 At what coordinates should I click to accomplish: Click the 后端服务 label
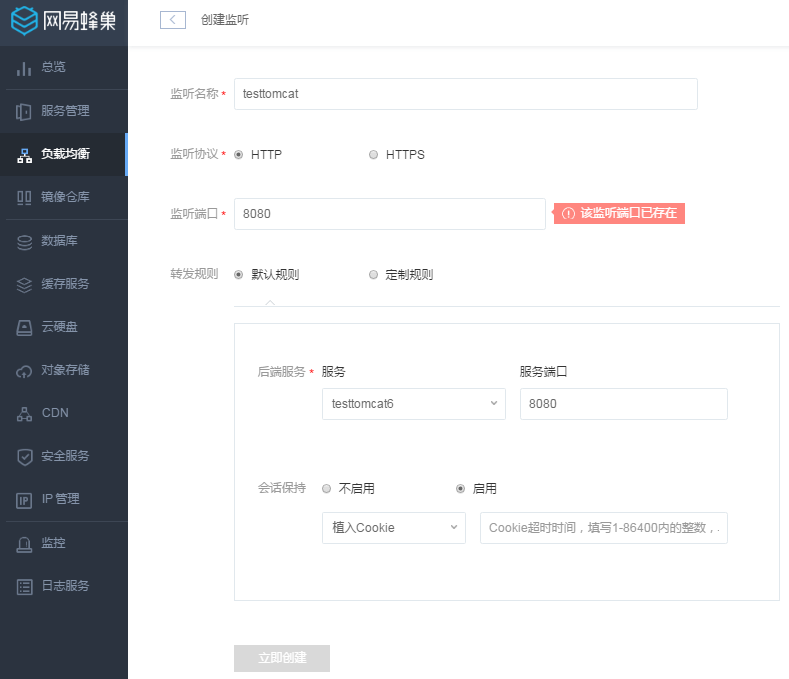click(x=282, y=371)
